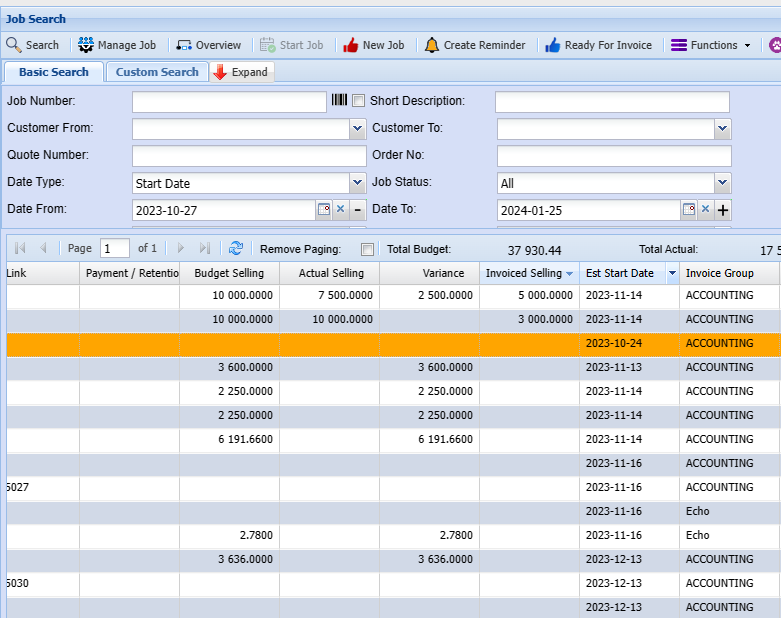
Task: Refresh the job results grid
Action: pos(236,248)
